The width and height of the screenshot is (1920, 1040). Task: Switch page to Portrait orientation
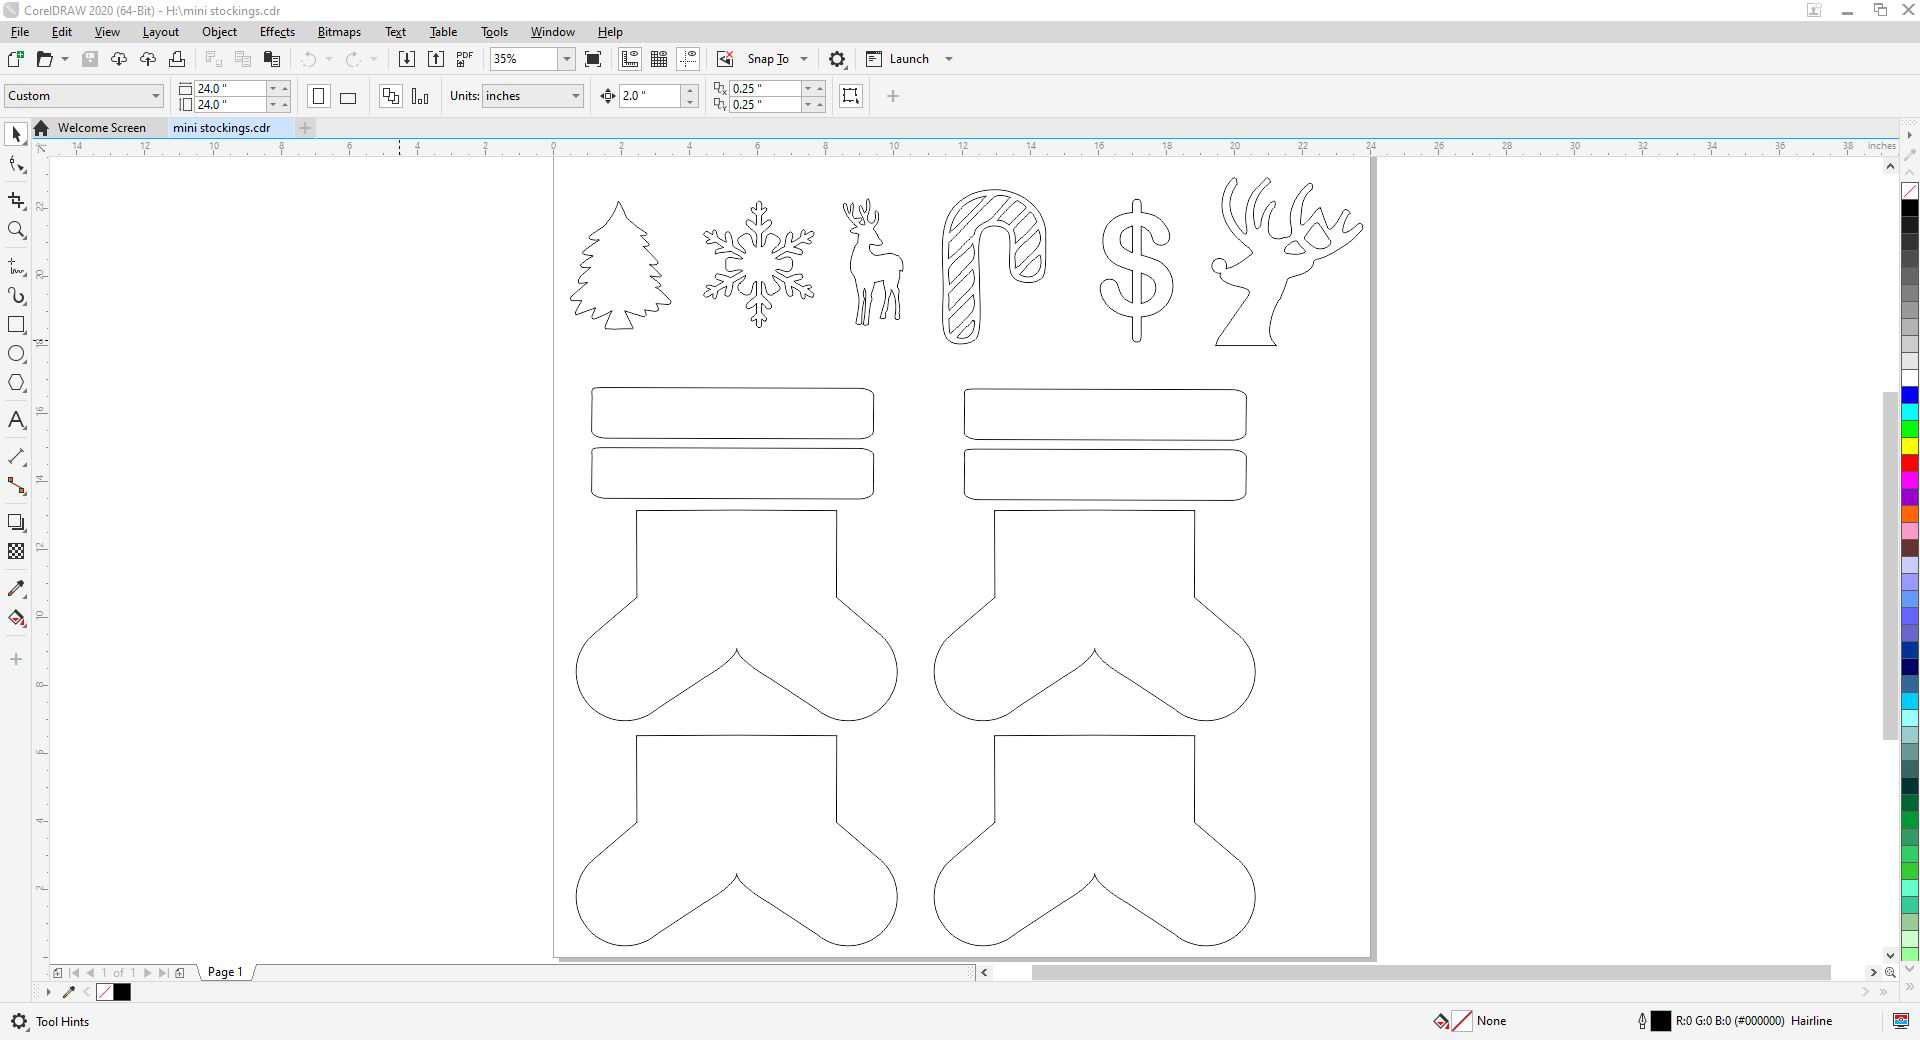tap(319, 96)
